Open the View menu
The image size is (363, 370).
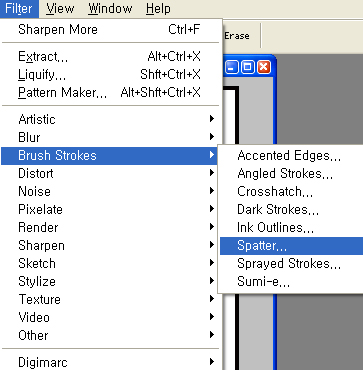(62, 9)
